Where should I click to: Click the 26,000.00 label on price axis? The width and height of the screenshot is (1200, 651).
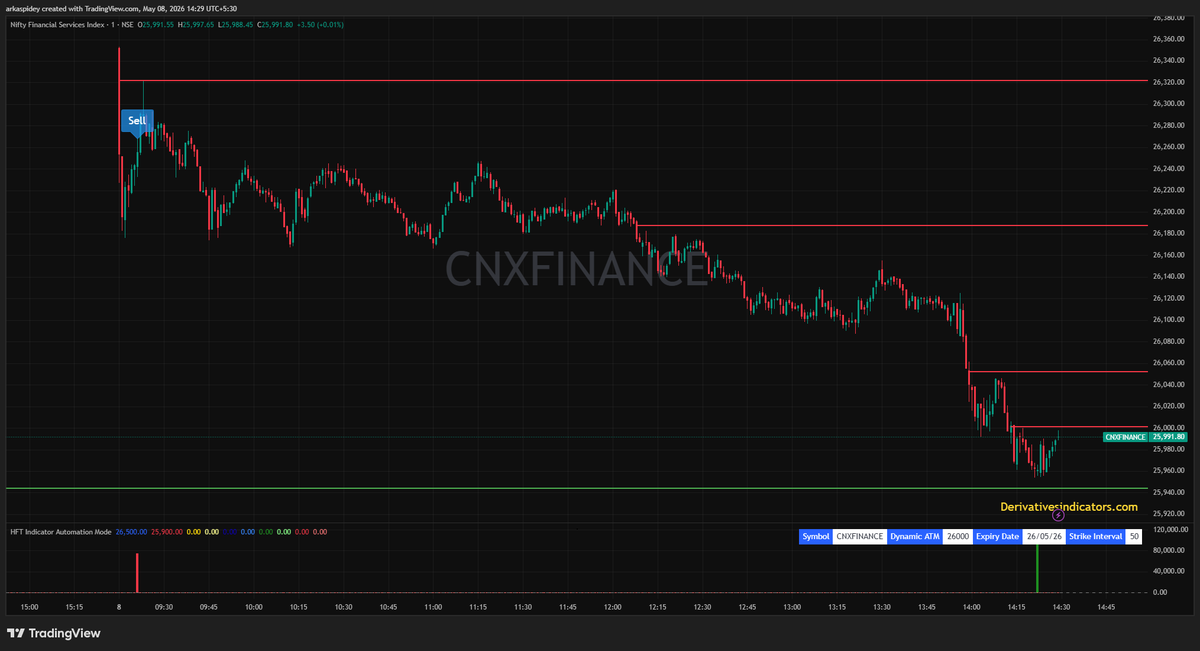(x=1170, y=427)
